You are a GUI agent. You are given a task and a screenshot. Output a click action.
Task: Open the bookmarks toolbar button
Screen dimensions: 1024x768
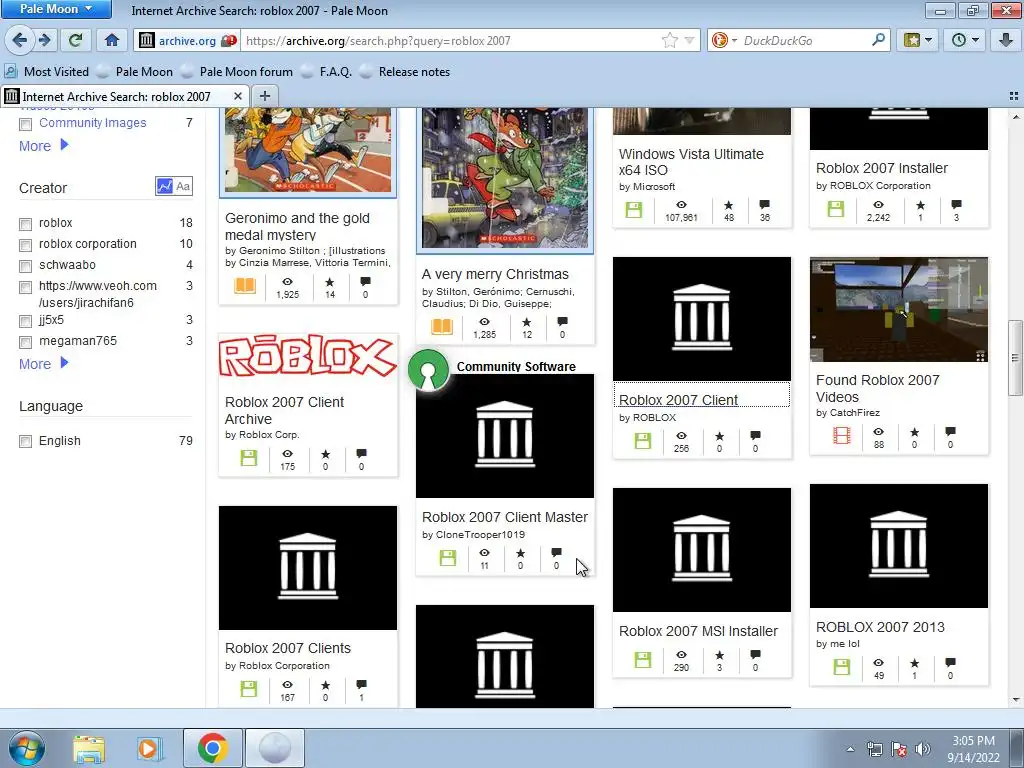917,40
